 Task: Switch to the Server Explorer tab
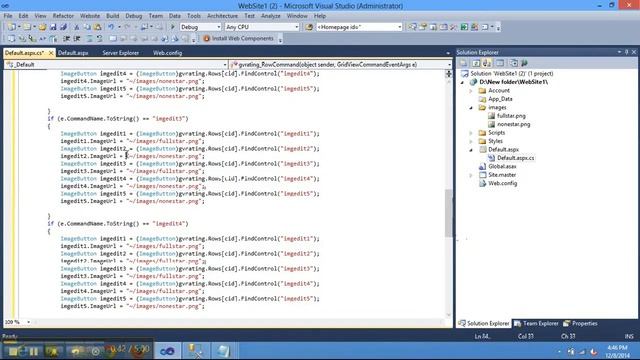point(120,53)
